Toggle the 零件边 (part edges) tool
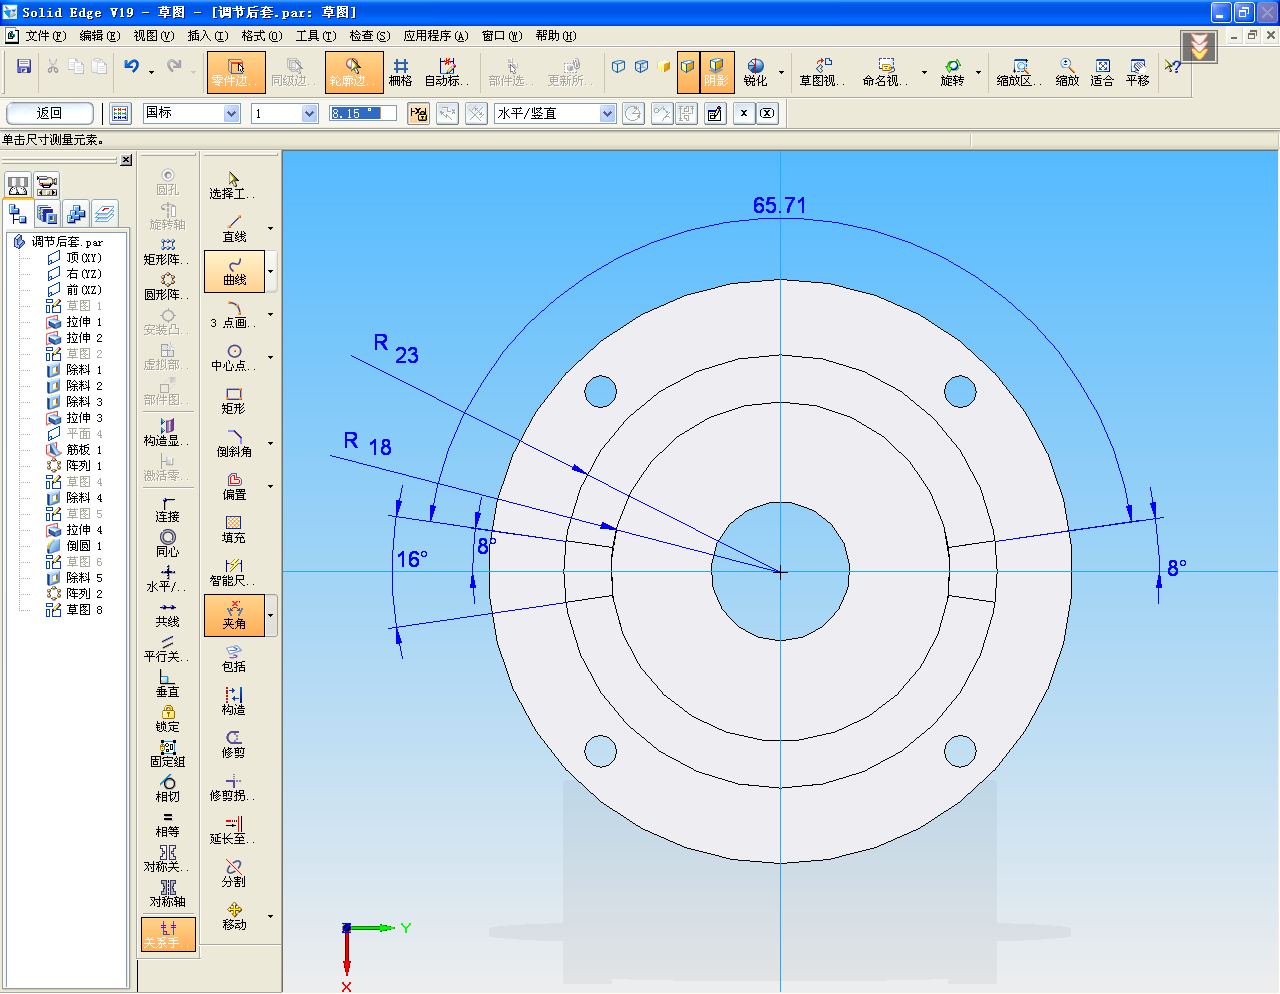The width and height of the screenshot is (1280, 994). click(236, 72)
